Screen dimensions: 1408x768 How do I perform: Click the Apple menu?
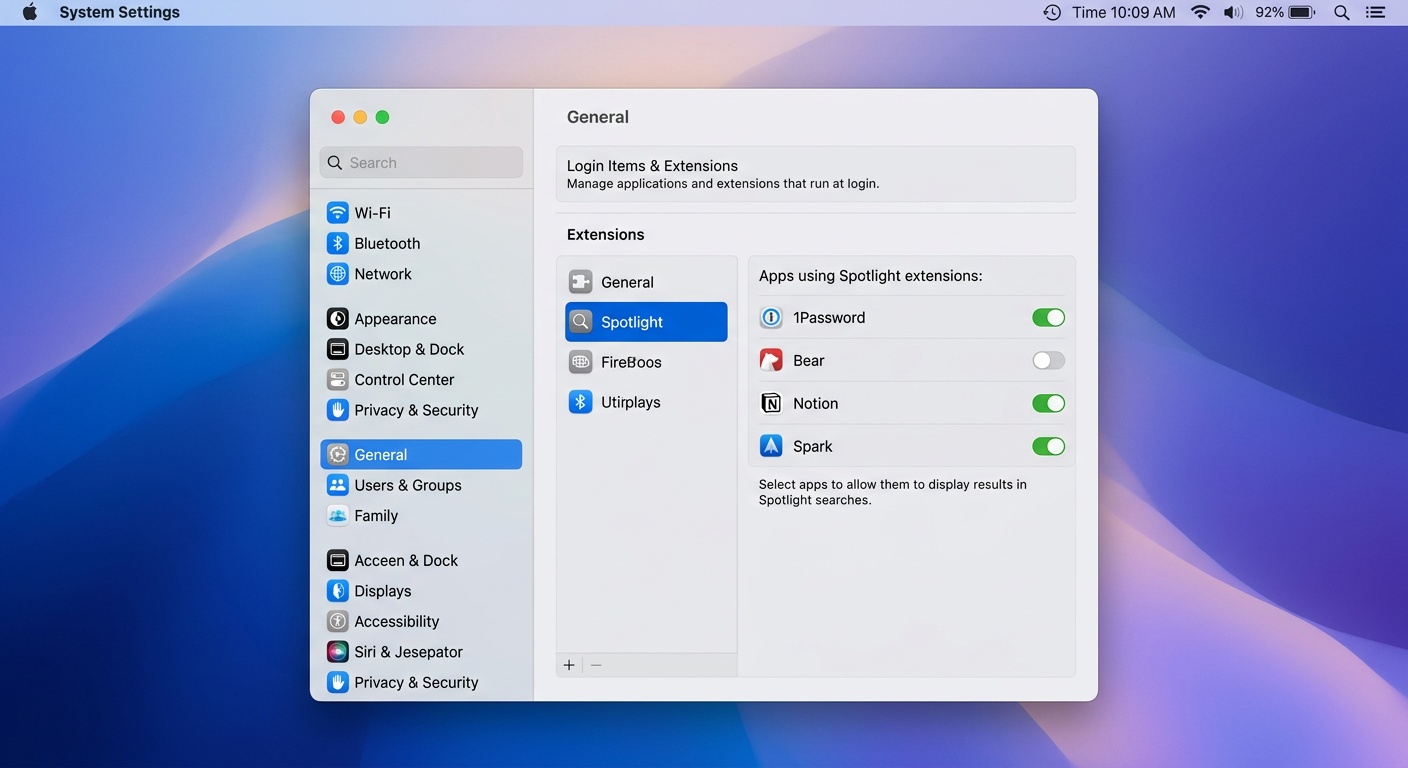pyautogui.click(x=29, y=12)
